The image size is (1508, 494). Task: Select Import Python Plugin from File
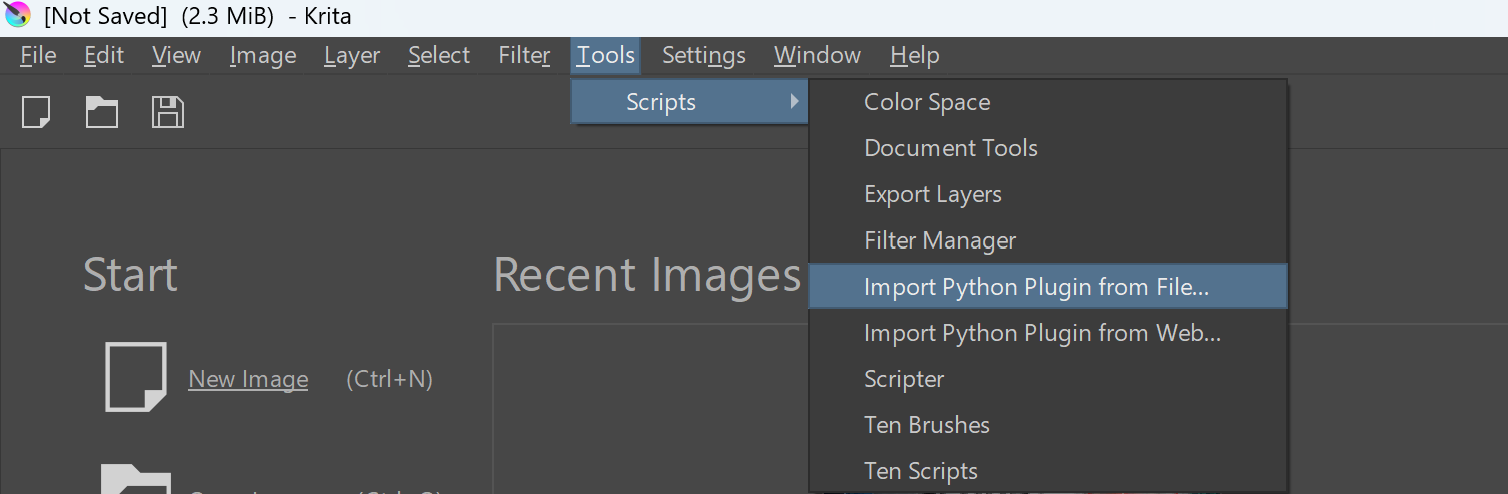point(1036,287)
